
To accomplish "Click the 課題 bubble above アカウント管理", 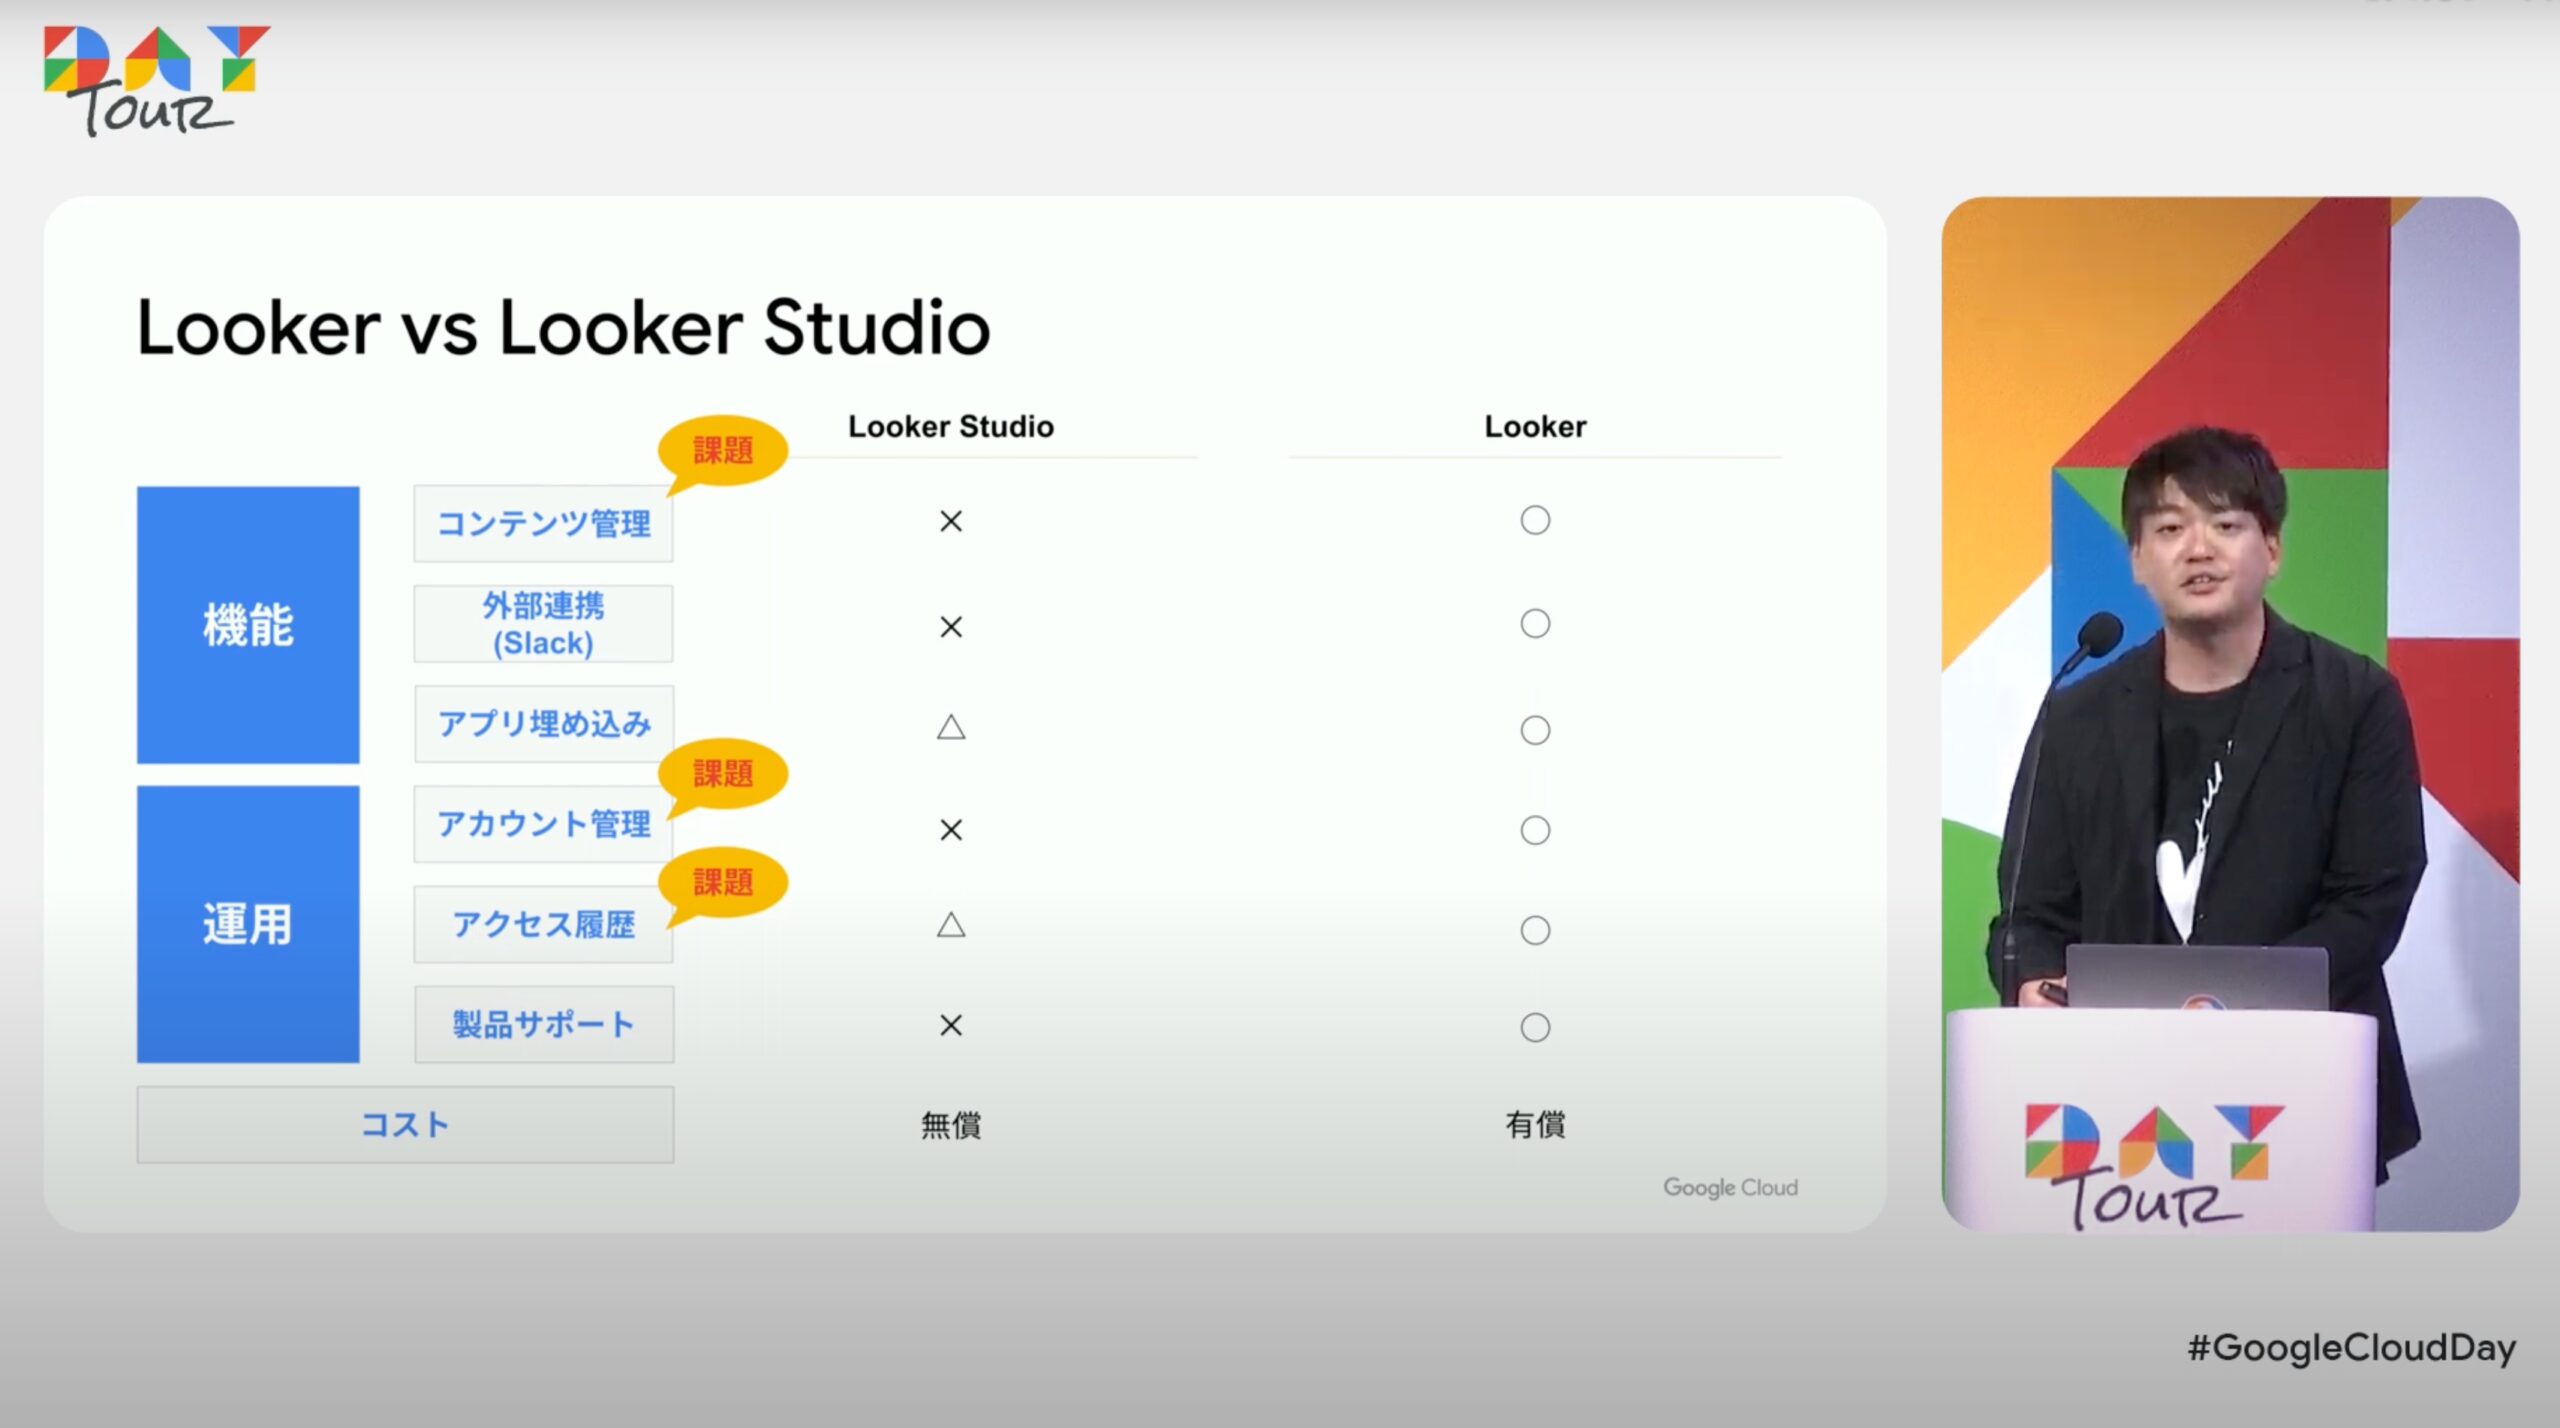I will tap(722, 773).
